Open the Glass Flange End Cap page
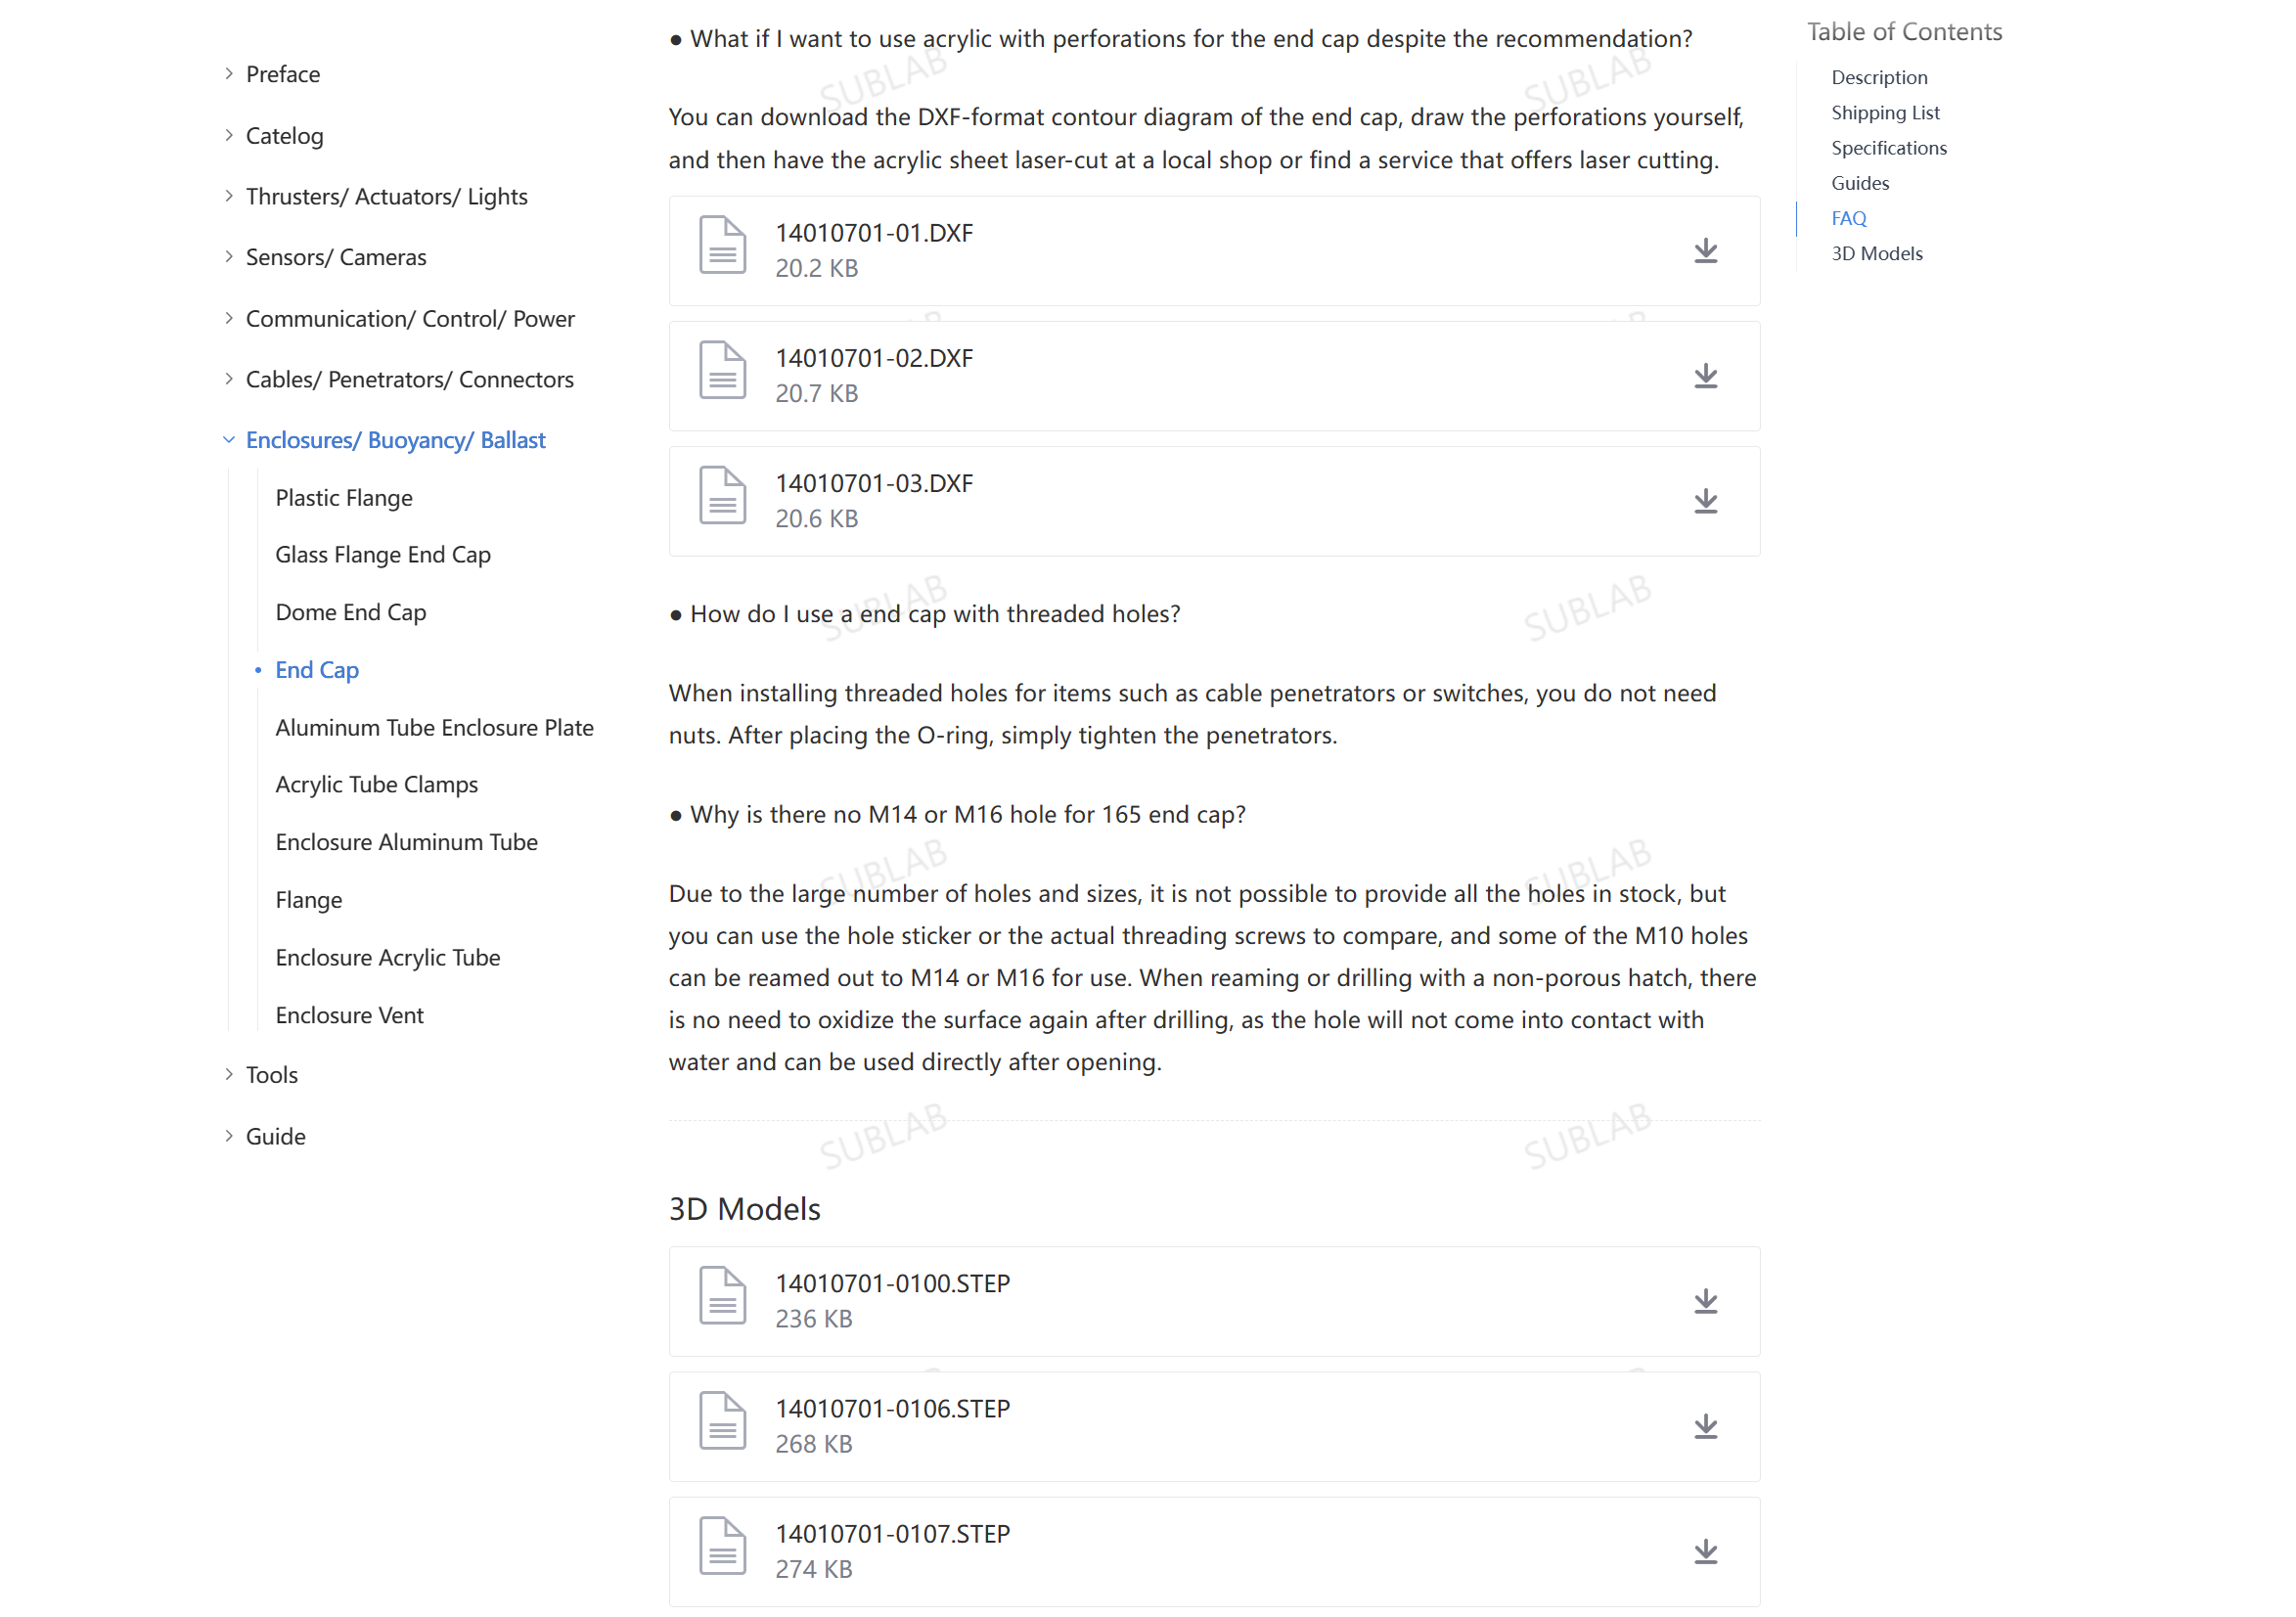The width and height of the screenshot is (2296, 1617). point(383,554)
